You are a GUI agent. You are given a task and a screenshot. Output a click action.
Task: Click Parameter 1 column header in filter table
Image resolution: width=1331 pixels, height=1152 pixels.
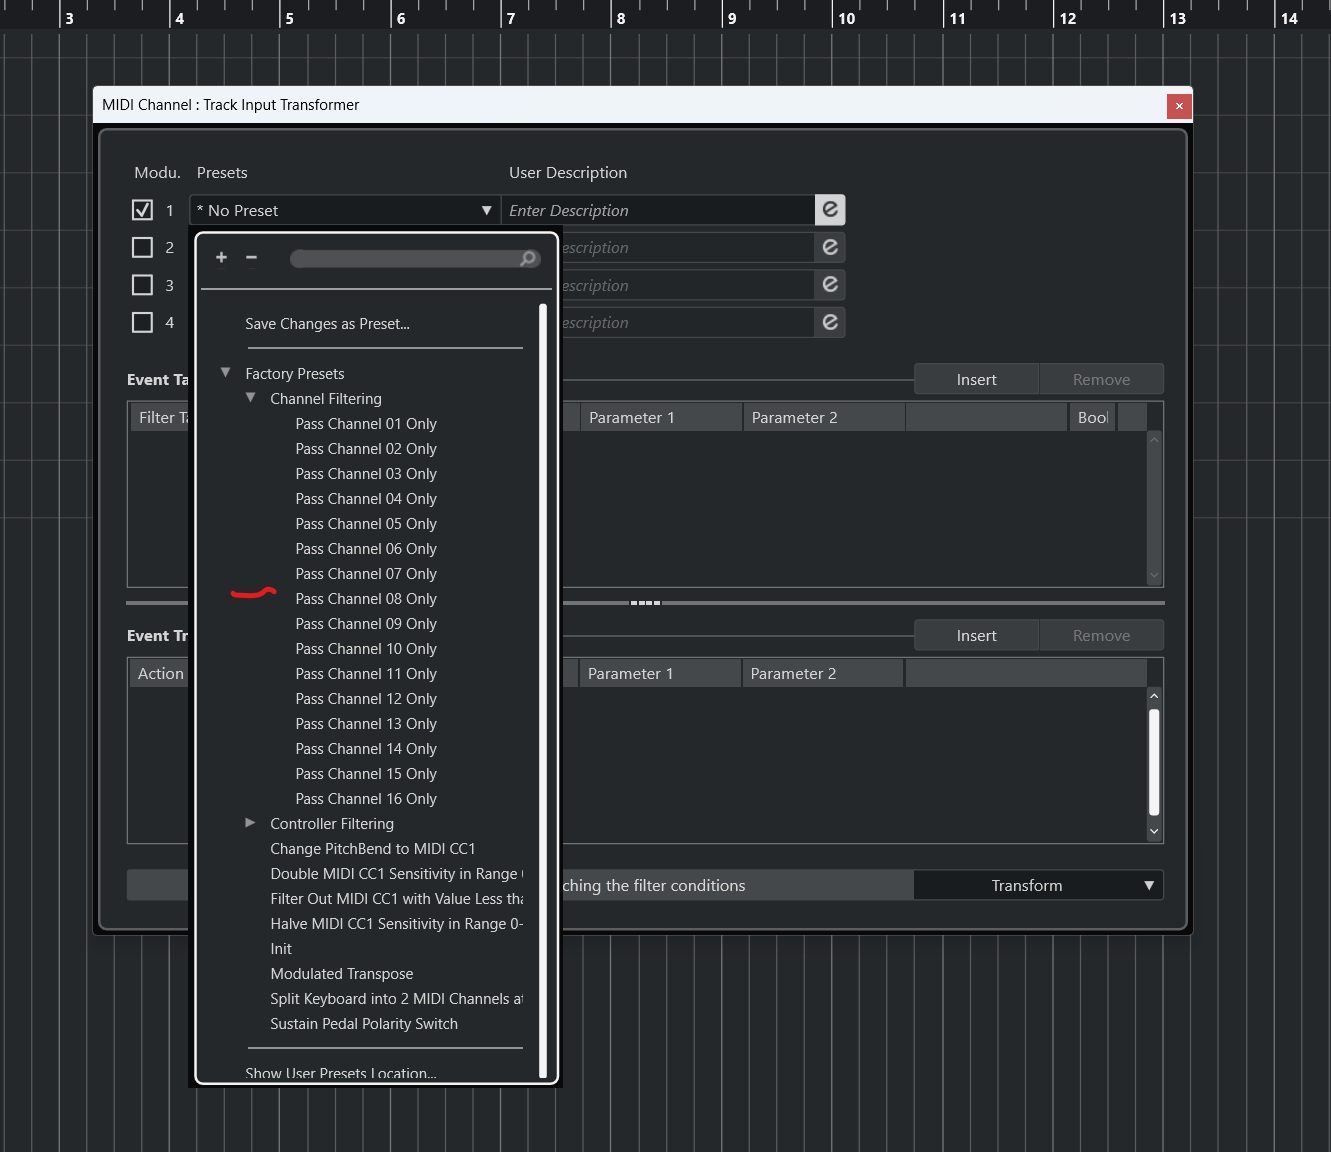point(661,418)
